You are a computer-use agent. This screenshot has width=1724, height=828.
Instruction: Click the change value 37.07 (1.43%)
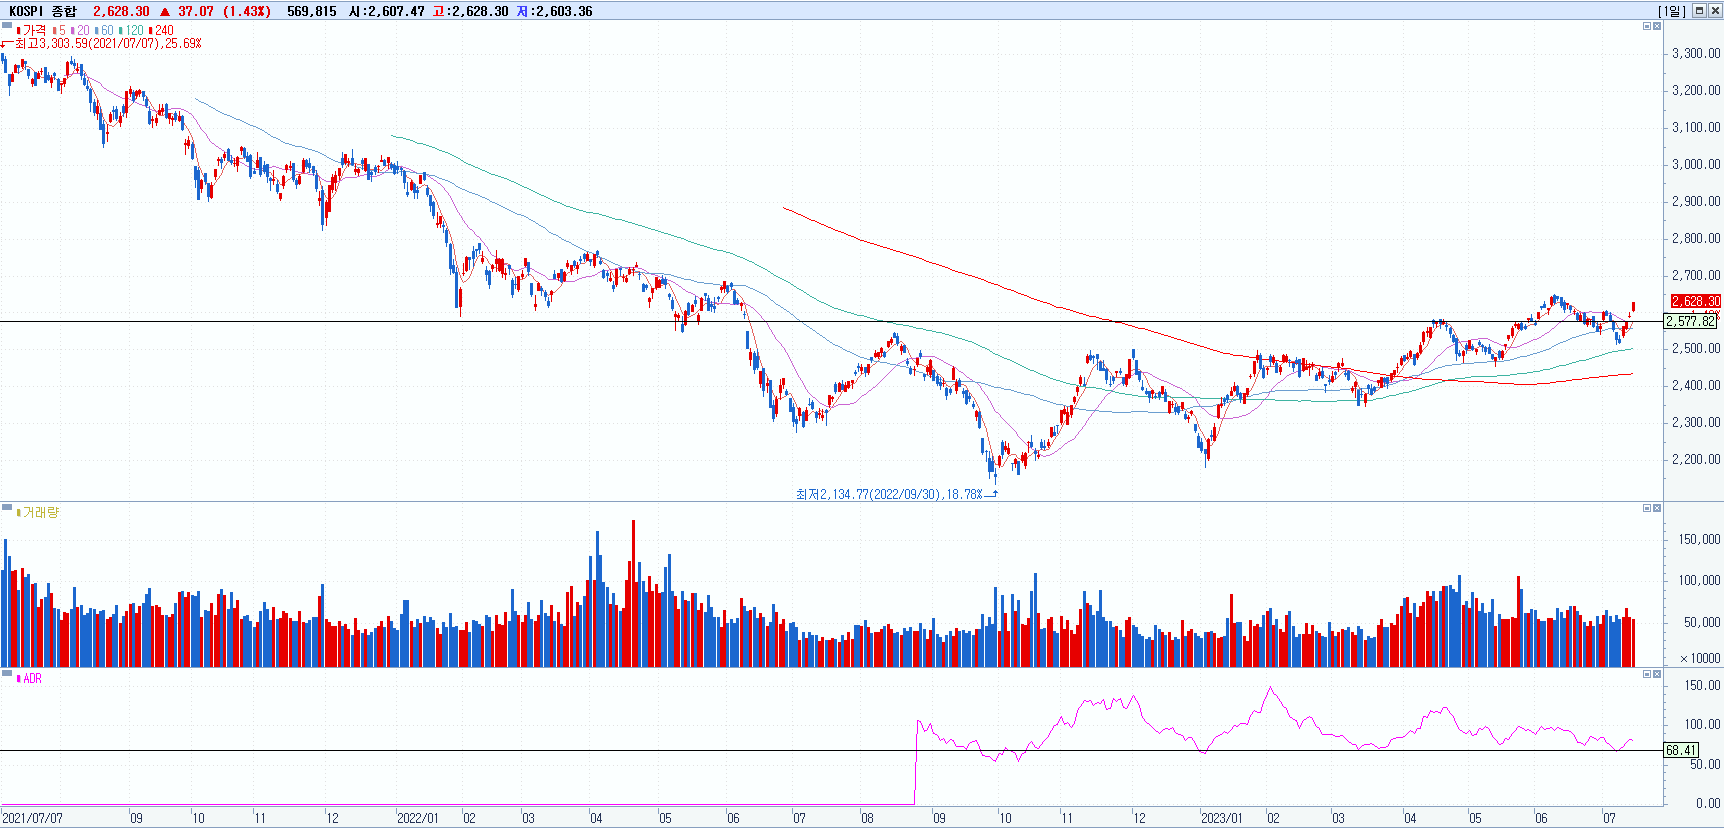pyautogui.click(x=224, y=11)
